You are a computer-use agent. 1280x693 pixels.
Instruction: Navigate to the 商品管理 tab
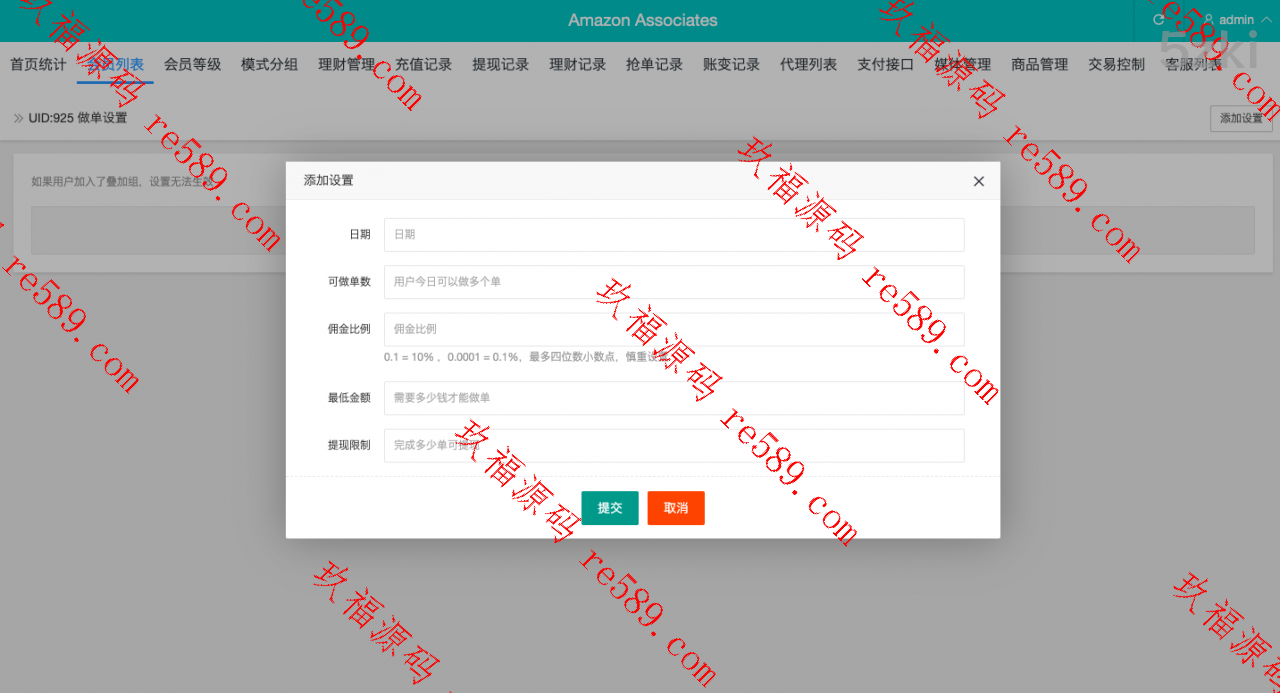[1039, 64]
